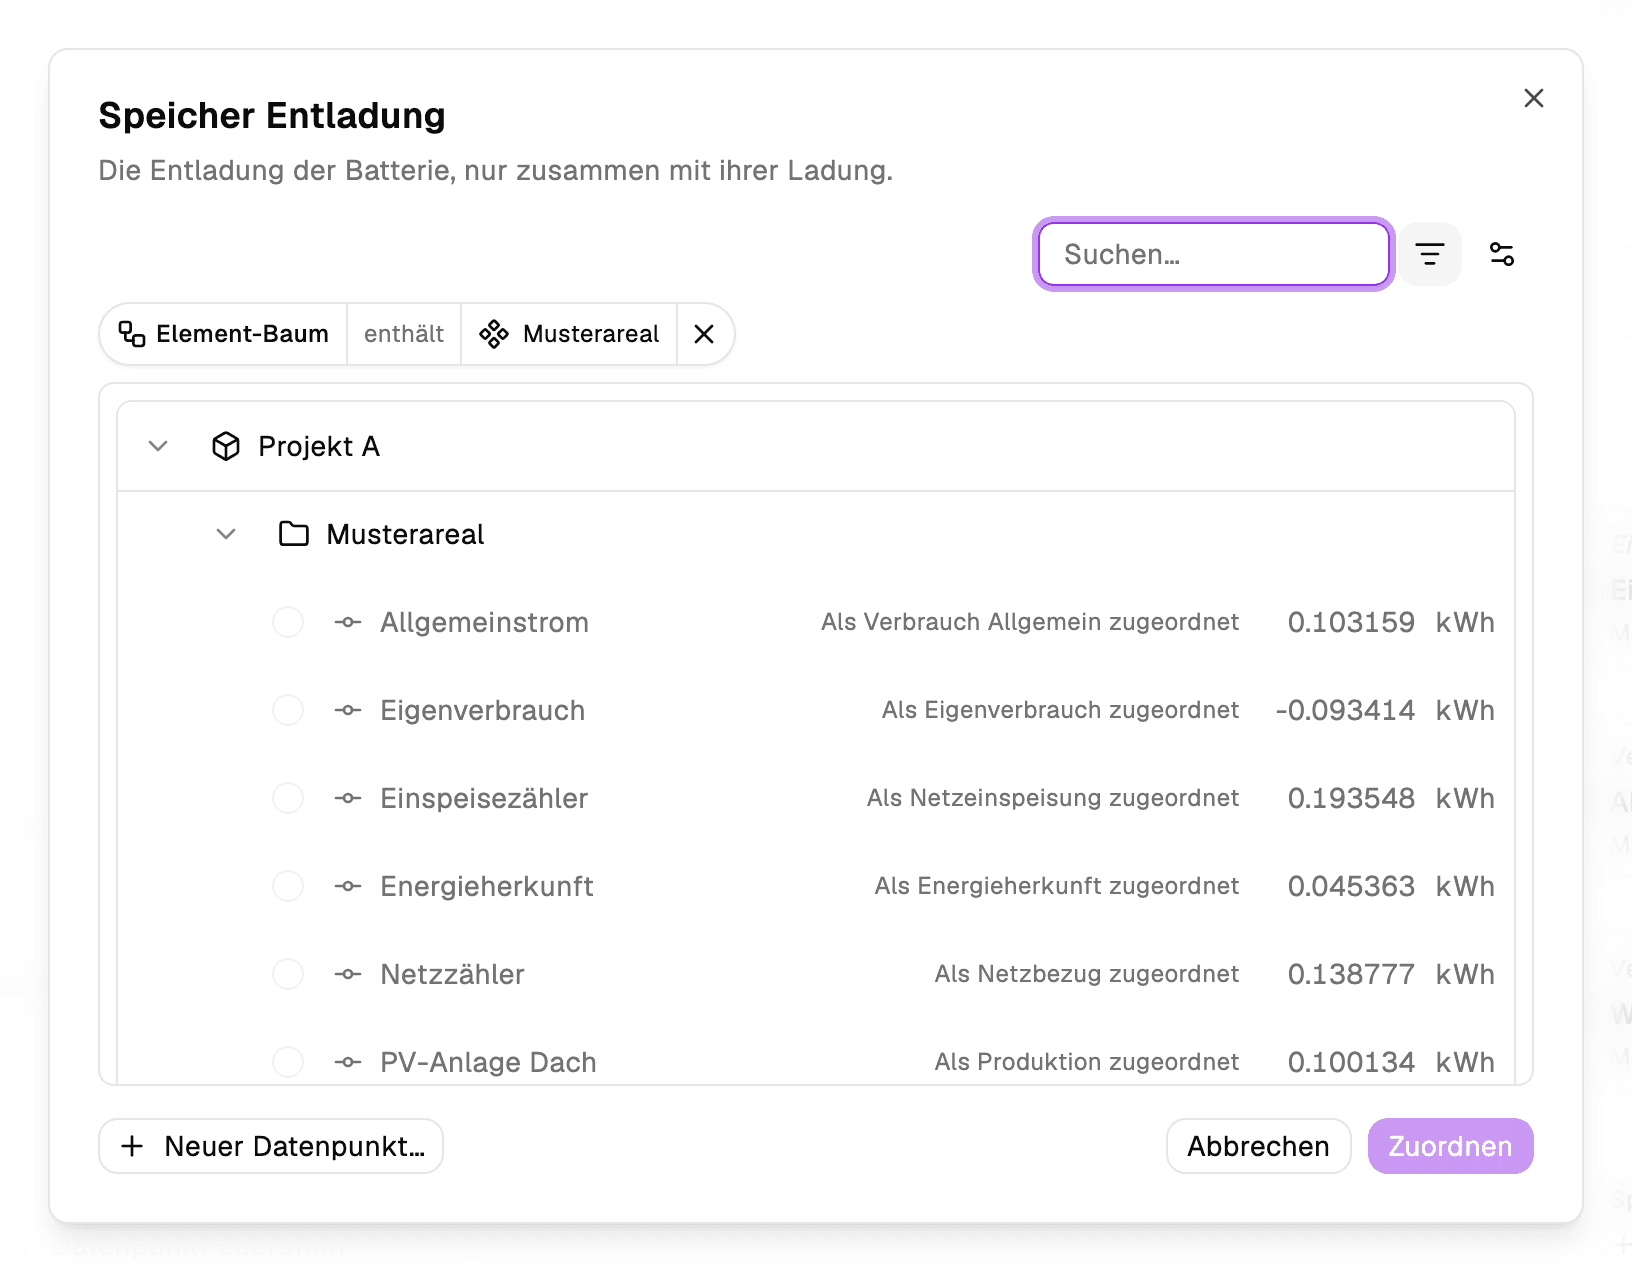Click the Zuordnen button
This screenshot has height=1272, width=1632.
click(1450, 1146)
